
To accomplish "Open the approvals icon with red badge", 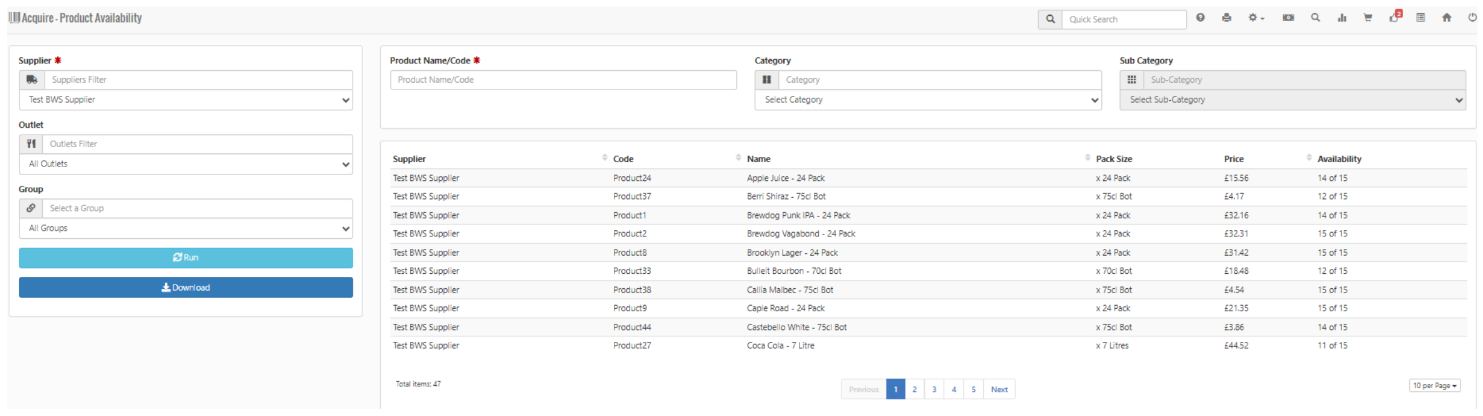I will (1395, 18).
